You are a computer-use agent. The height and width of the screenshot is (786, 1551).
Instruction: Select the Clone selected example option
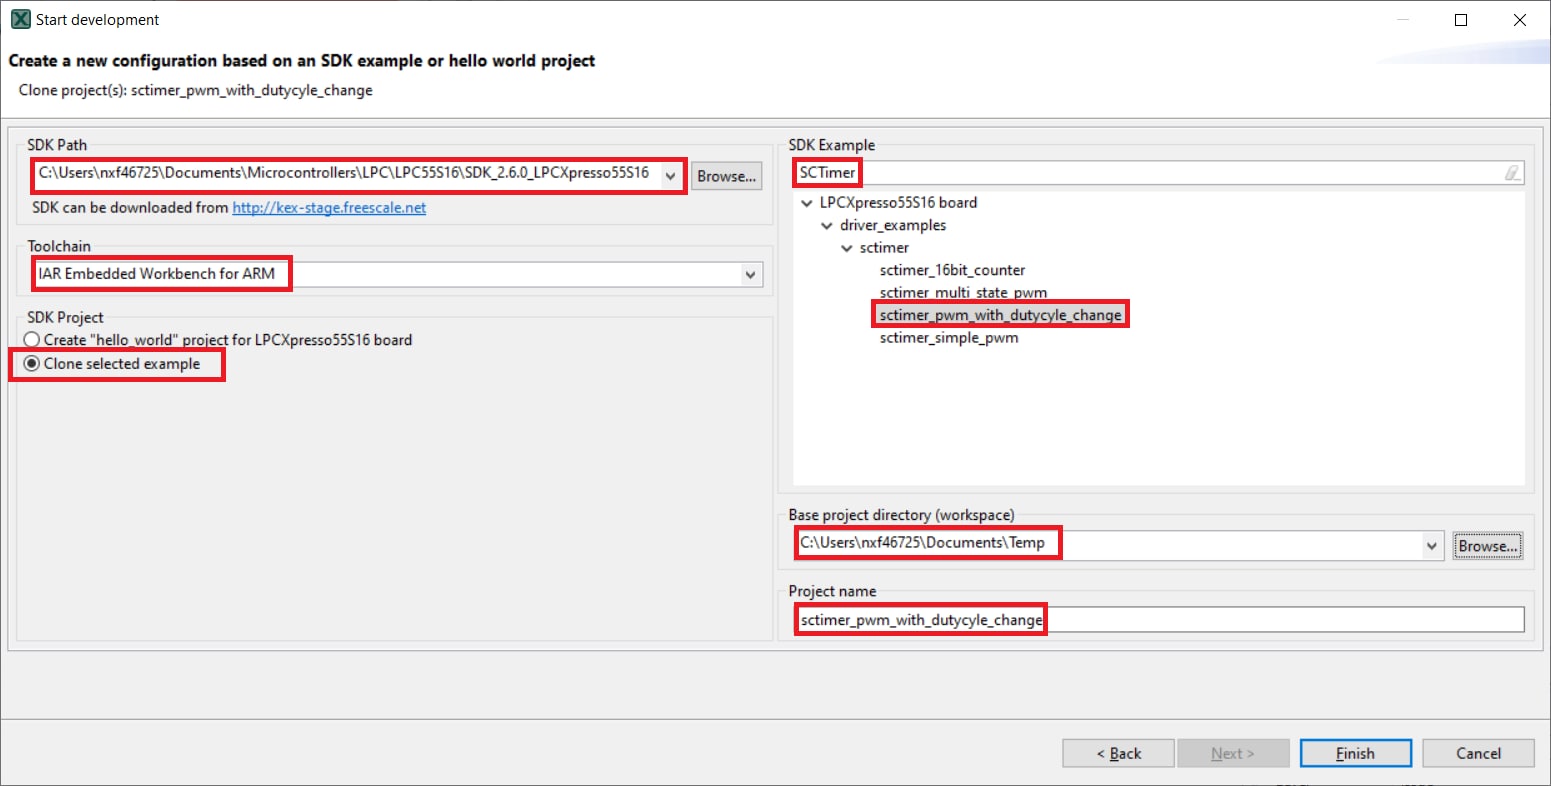click(32, 364)
